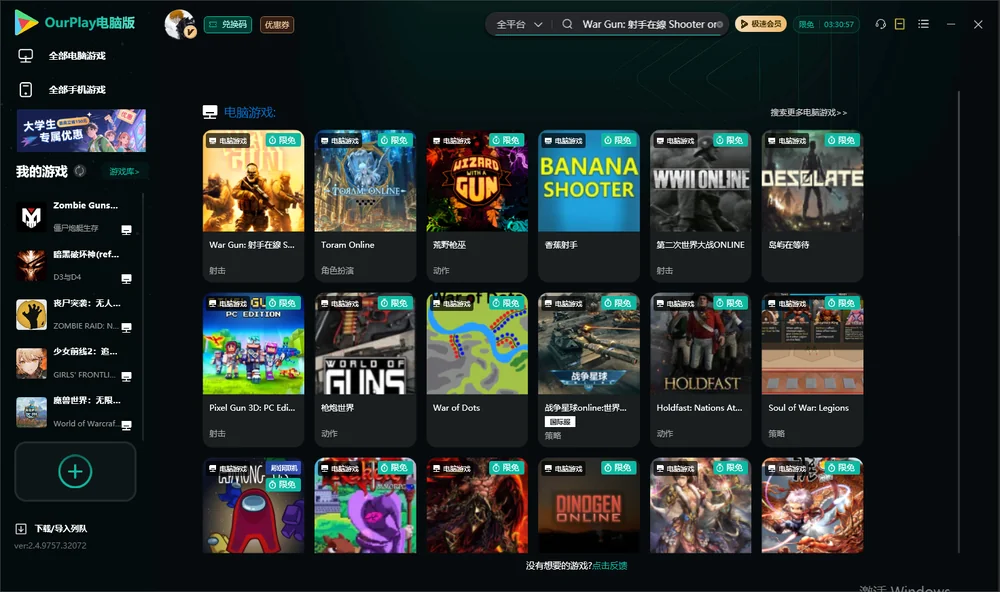Expand the 全平台 platform dropdown
This screenshot has height=592, width=1000.
coord(520,24)
